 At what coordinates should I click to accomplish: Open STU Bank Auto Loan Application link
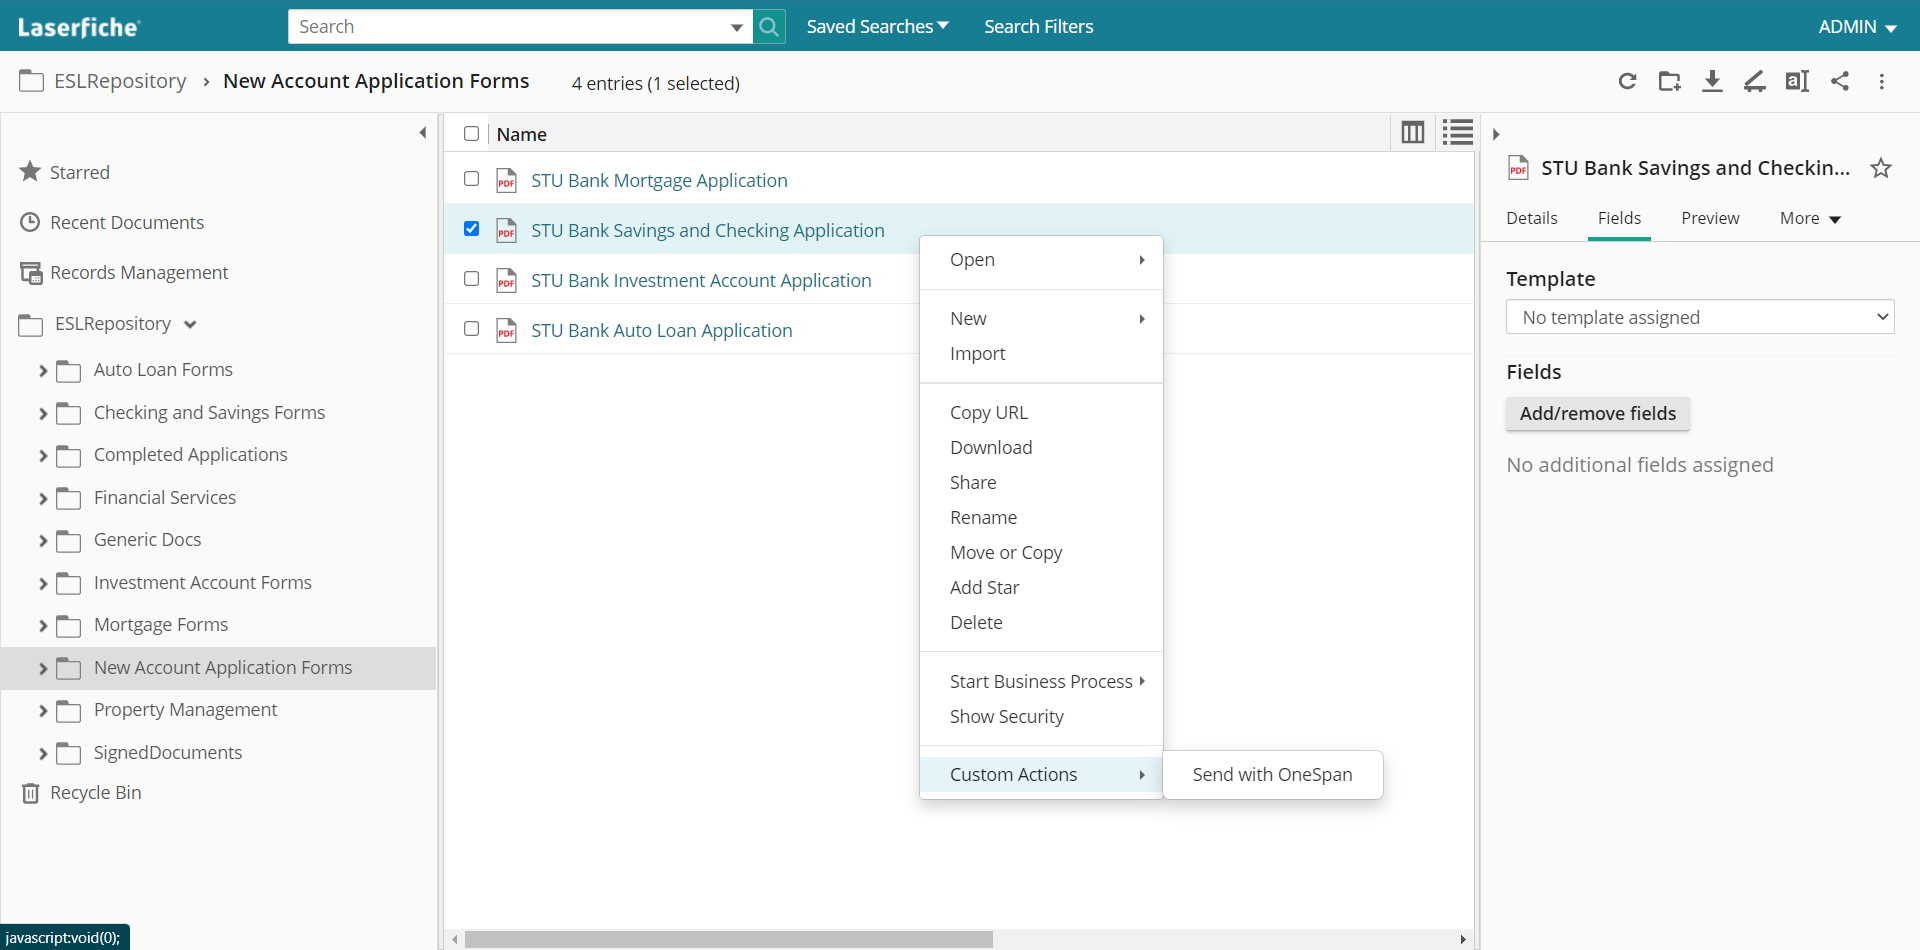click(x=661, y=330)
